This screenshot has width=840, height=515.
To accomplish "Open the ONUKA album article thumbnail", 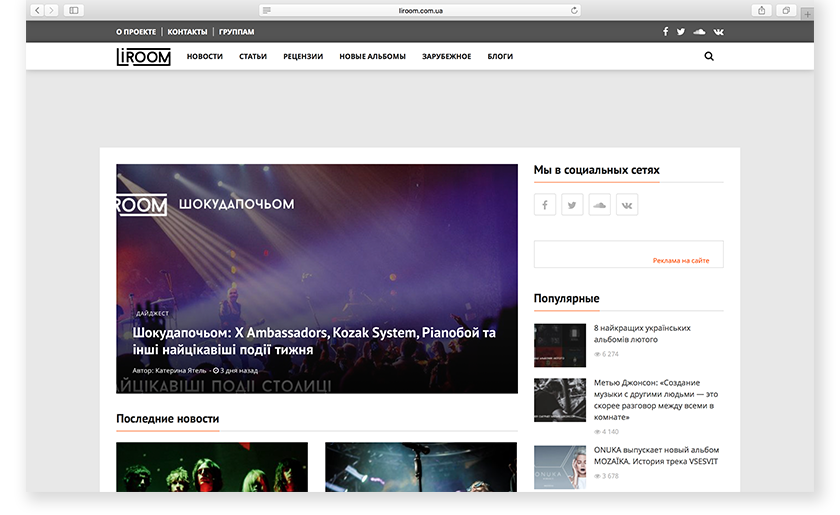I will pyautogui.click(x=560, y=465).
